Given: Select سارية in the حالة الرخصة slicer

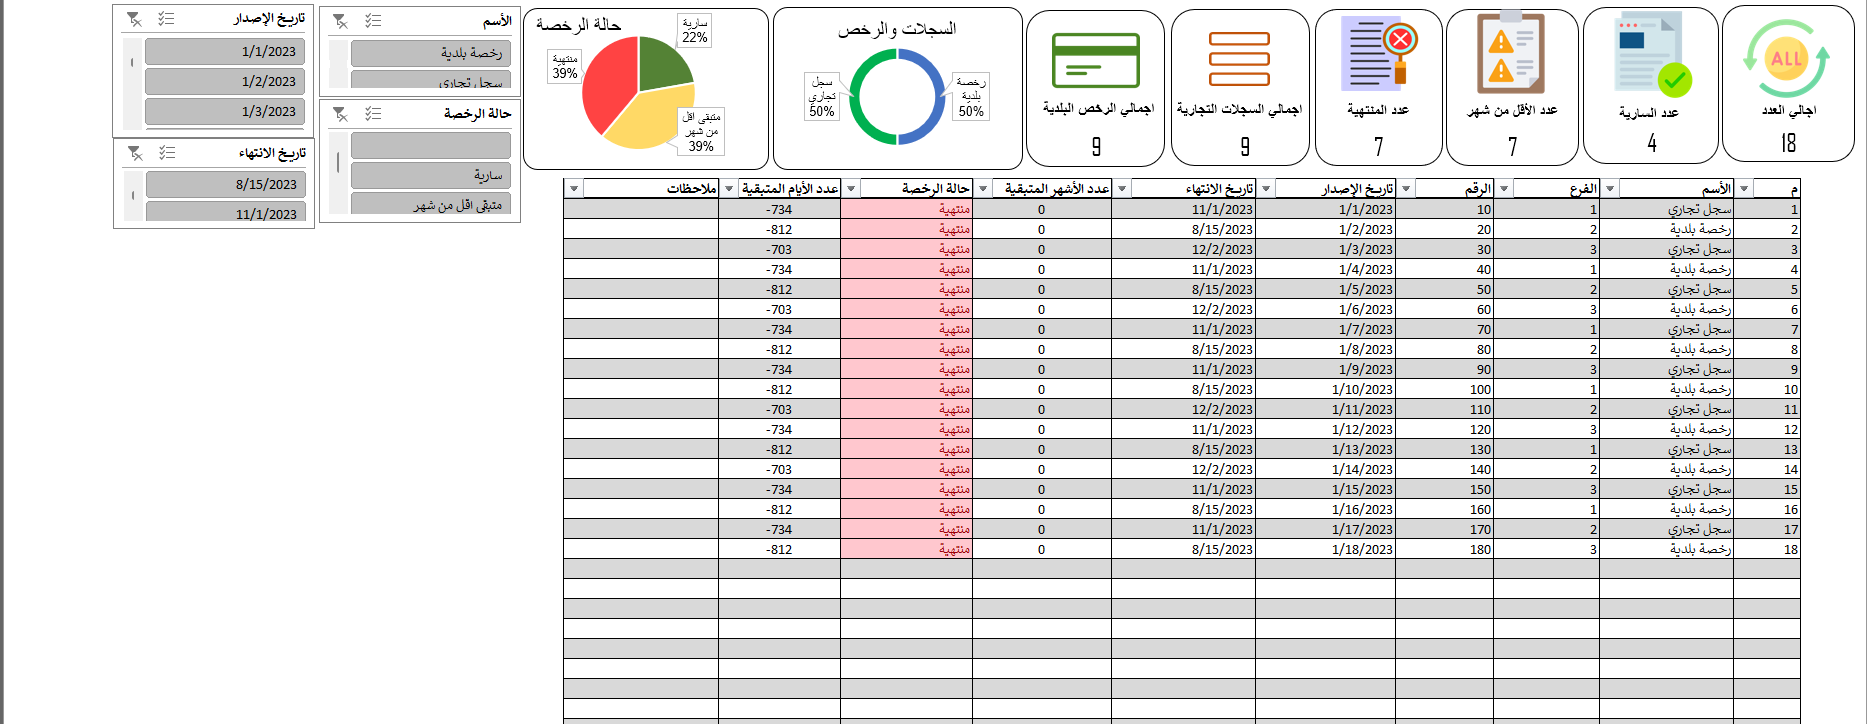Looking at the screenshot, I should point(430,175).
